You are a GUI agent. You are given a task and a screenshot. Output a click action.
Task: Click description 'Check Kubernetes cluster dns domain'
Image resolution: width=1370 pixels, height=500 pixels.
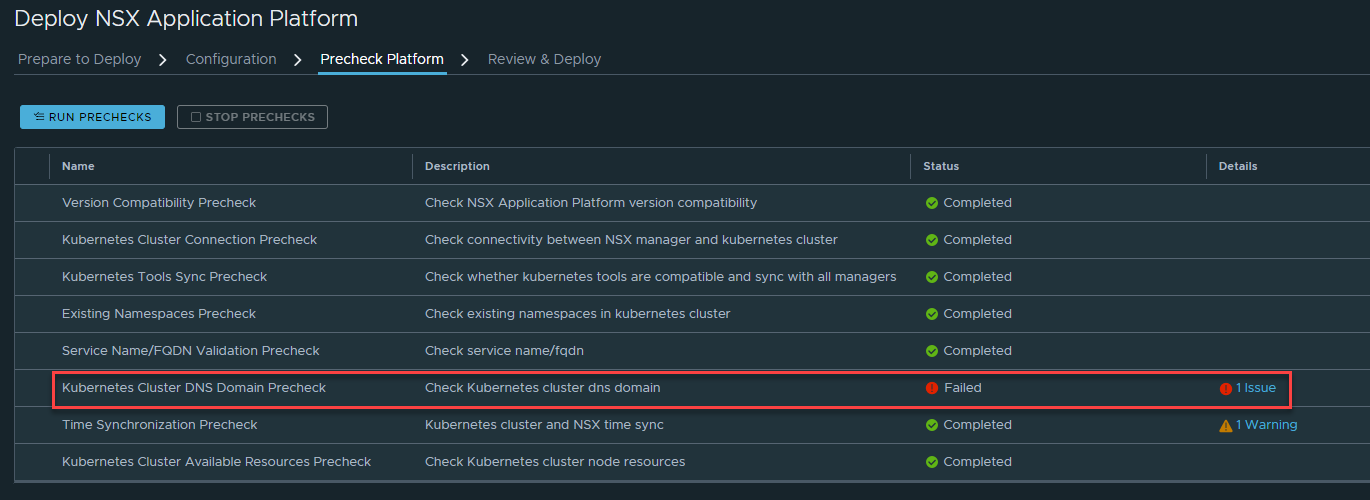543,388
